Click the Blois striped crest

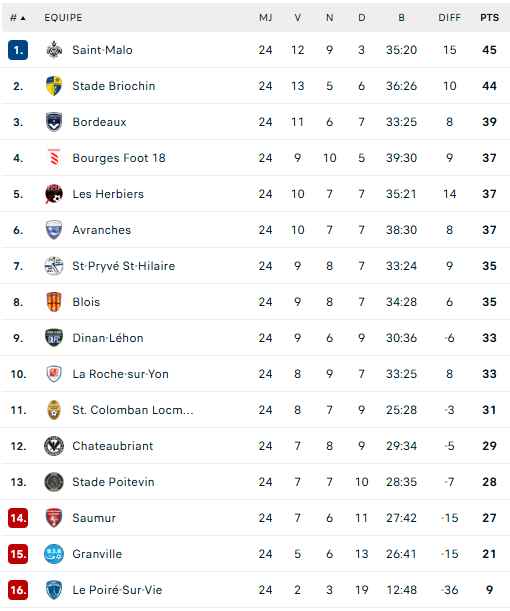(54, 302)
